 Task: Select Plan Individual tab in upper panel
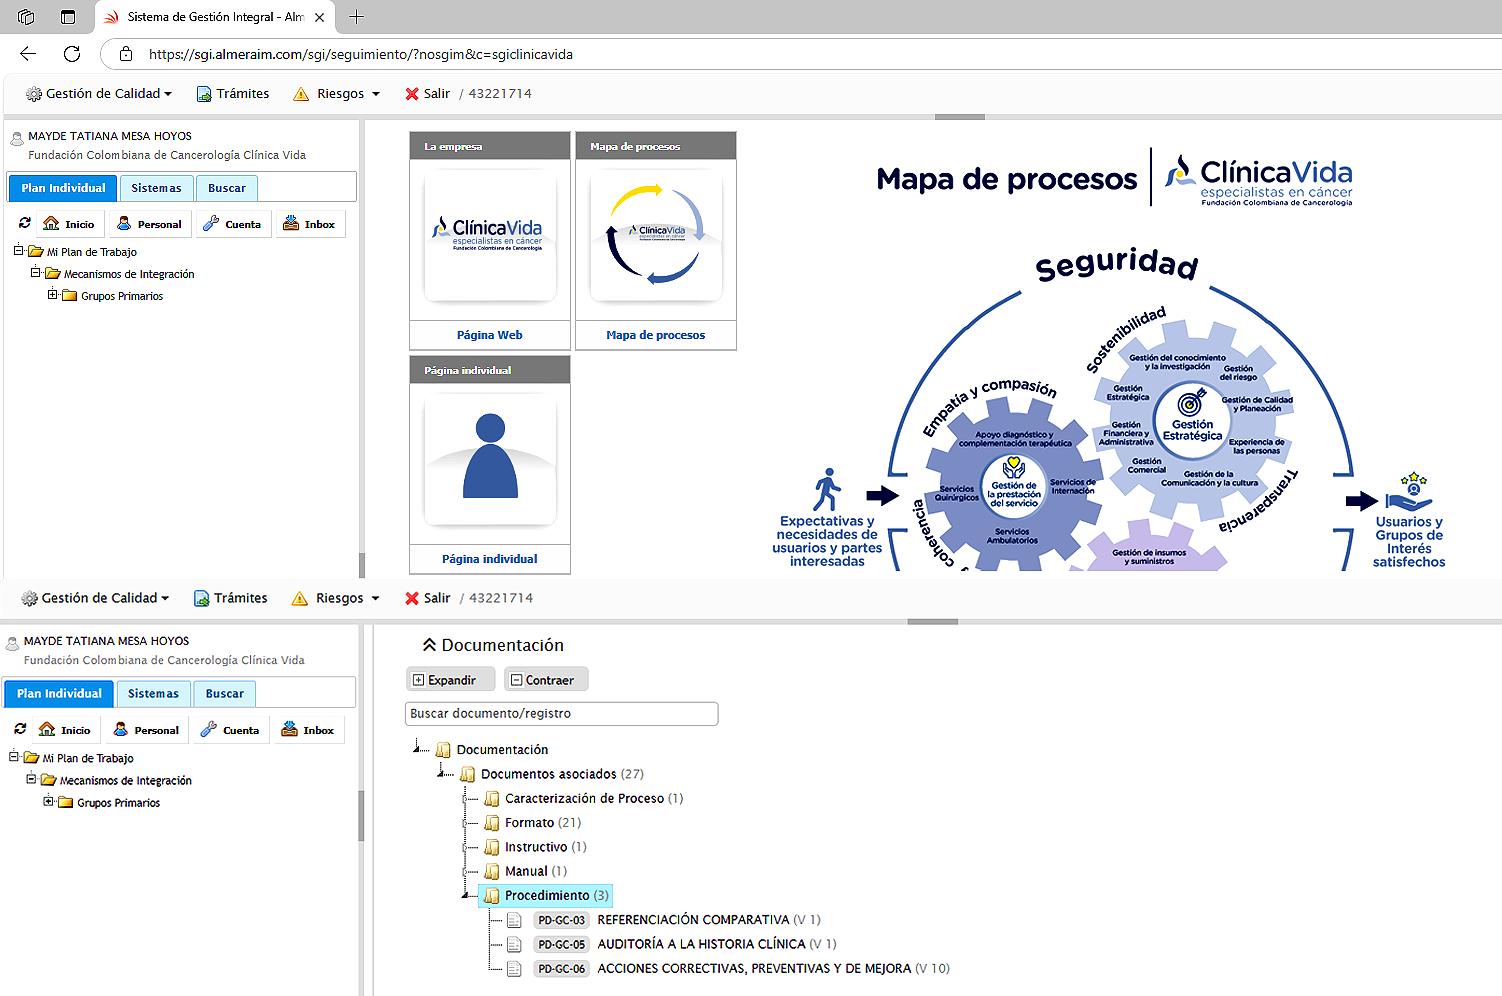pyautogui.click(x=63, y=188)
